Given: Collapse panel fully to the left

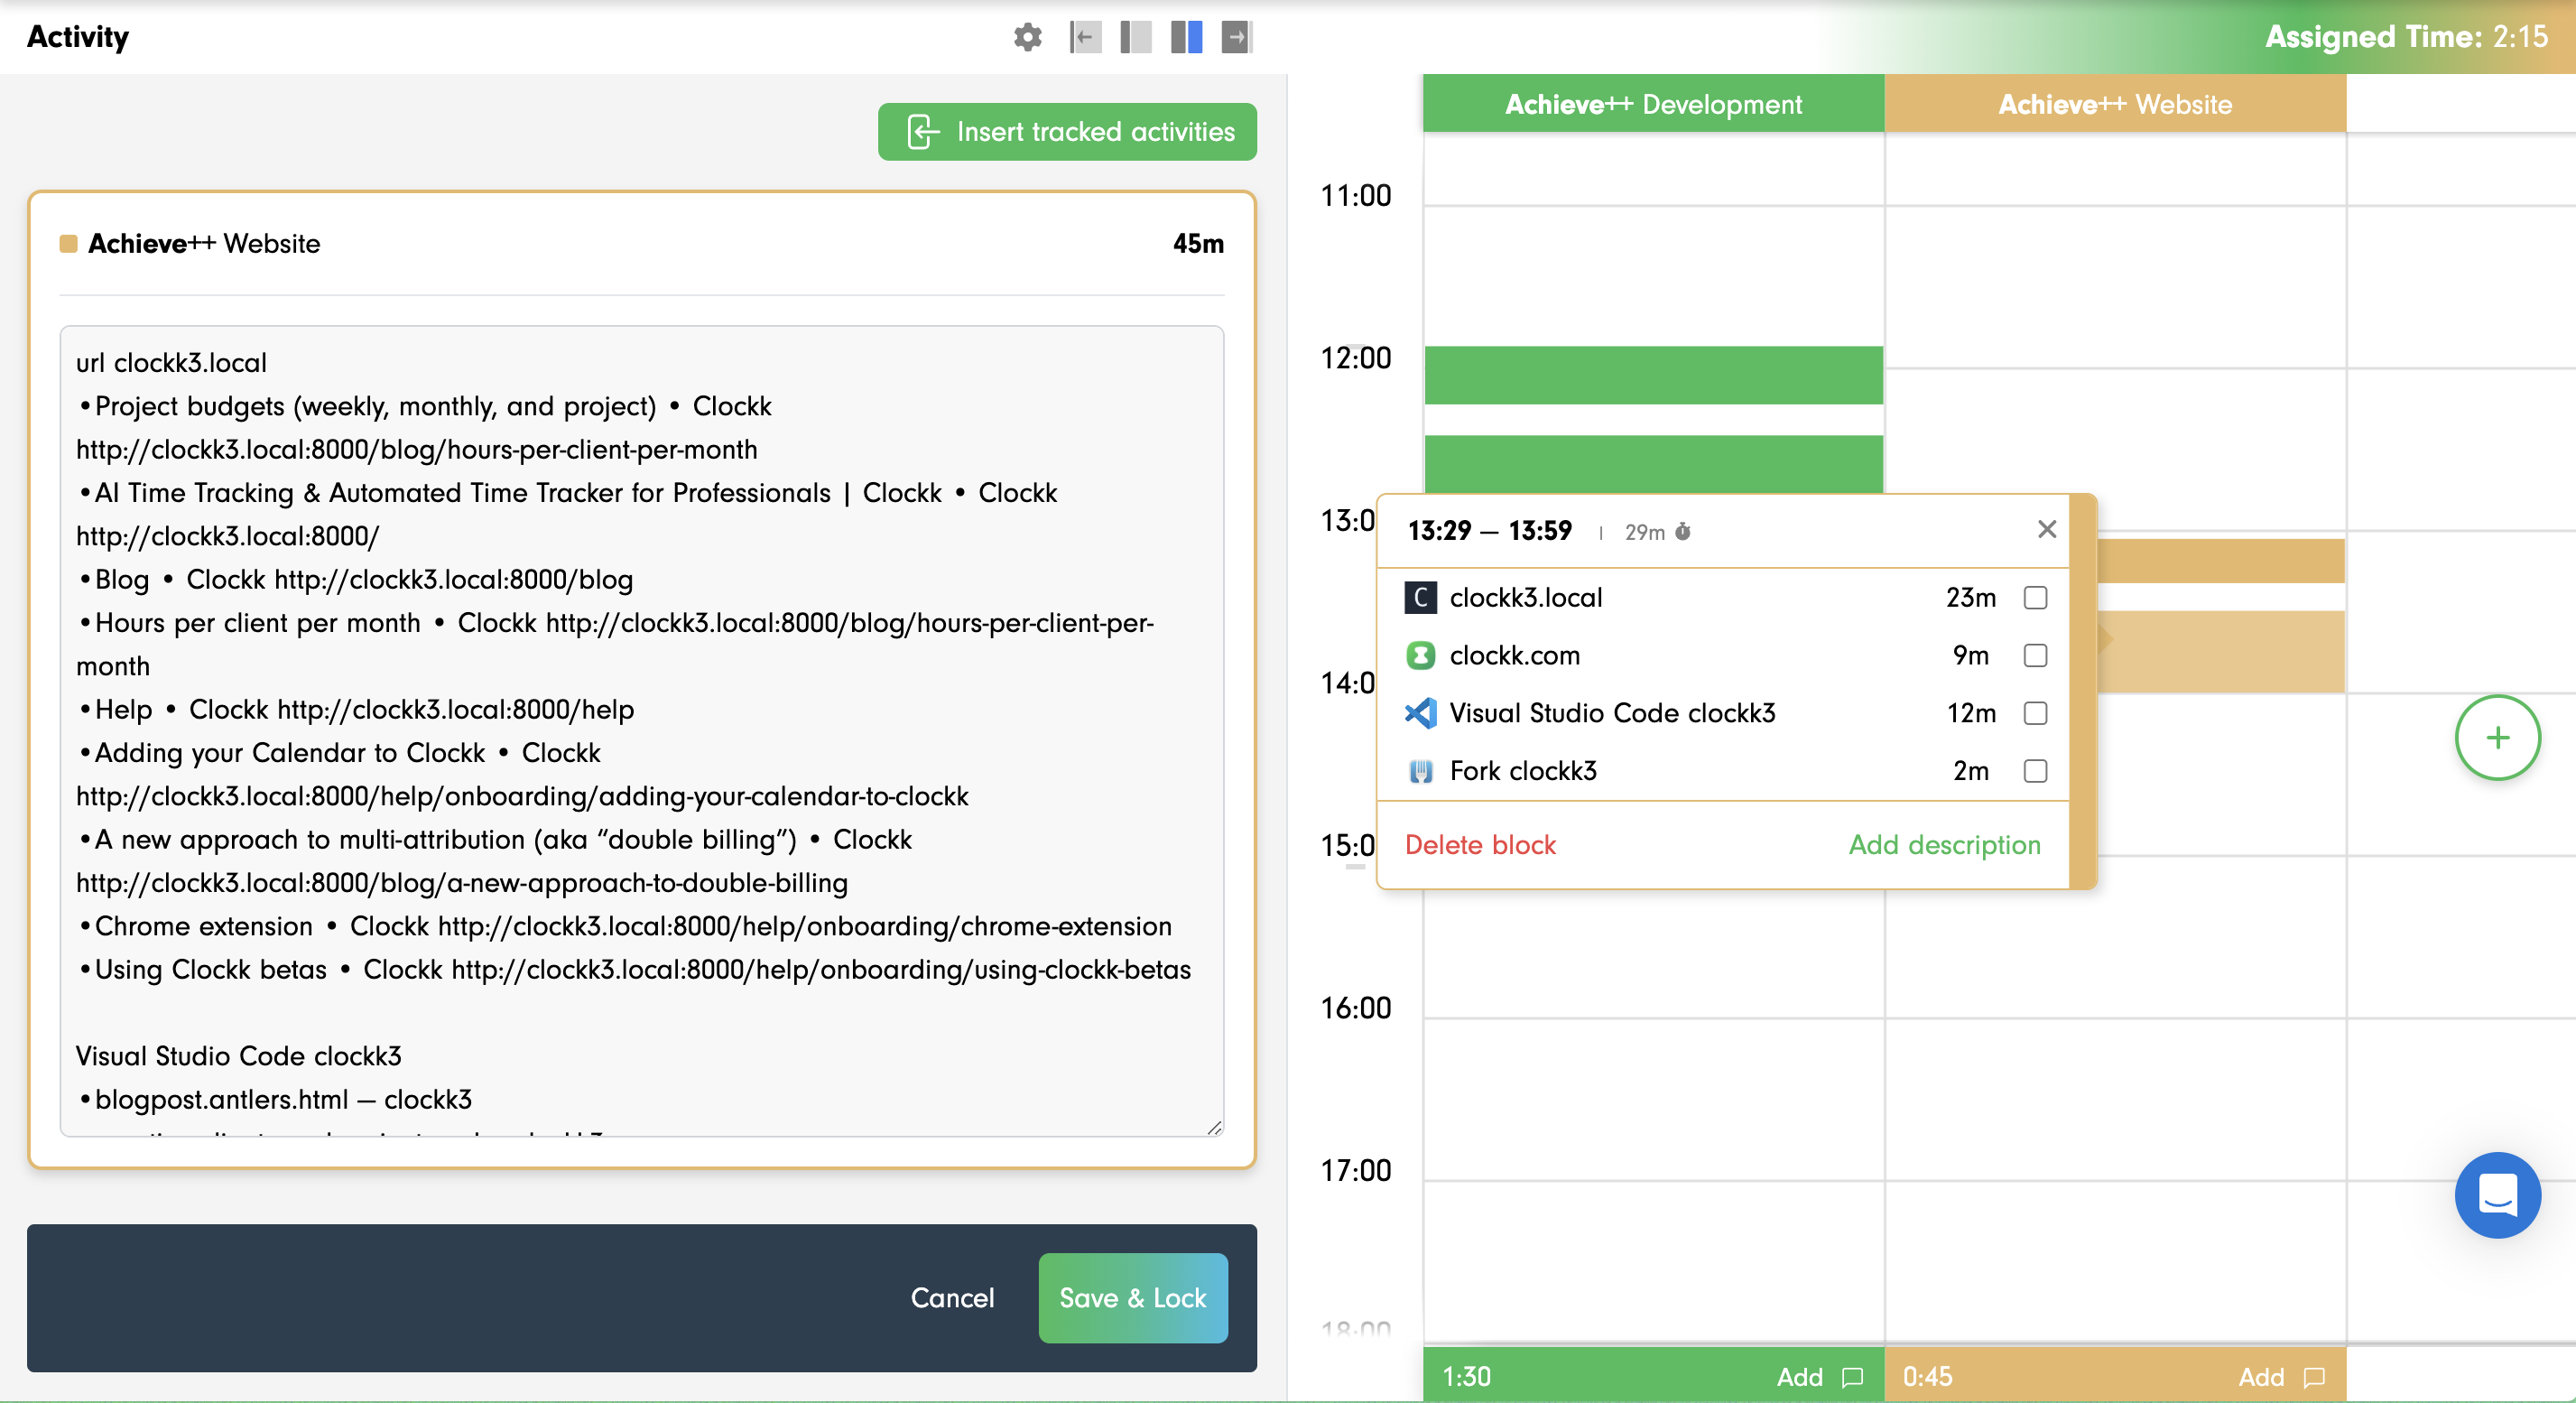Looking at the screenshot, I should click(1085, 37).
